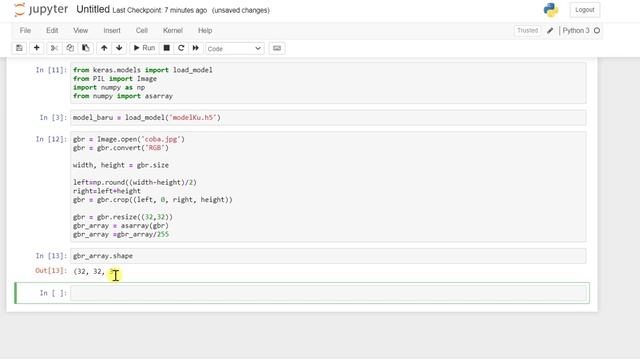Image resolution: width=640 pixels, height=360 pixels.
Task: Click the Trusted notebook indicator
Action: click(527, 31)
